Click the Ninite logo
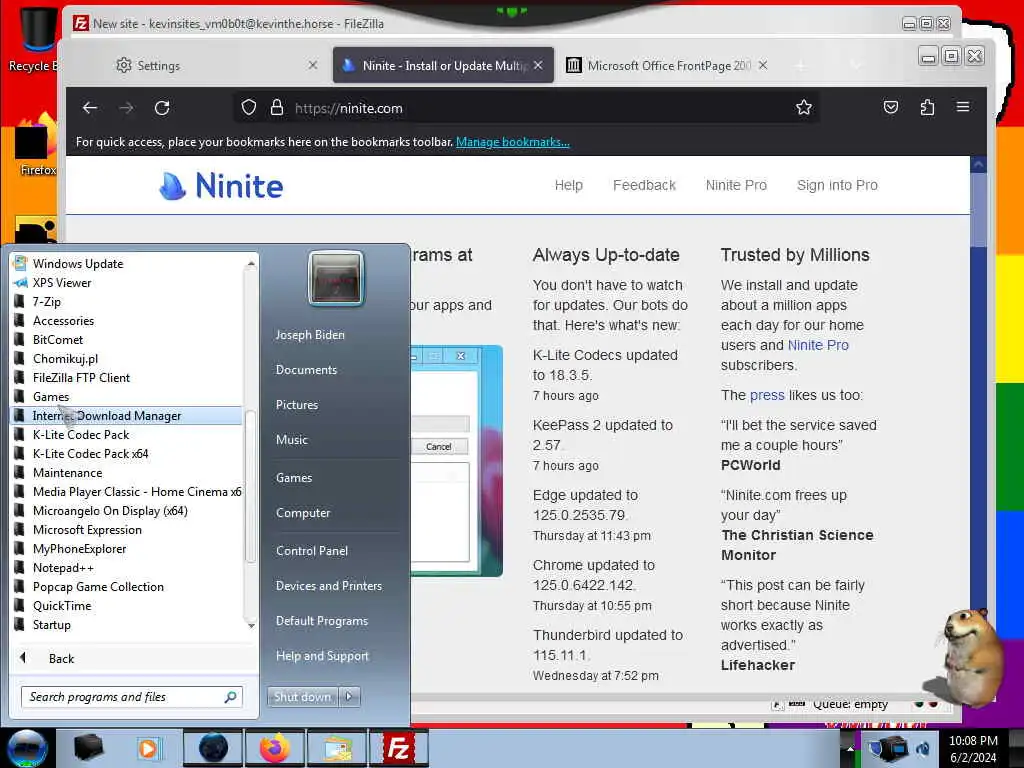The width and height of the screenshot is (1024, 768). [221, 186]
